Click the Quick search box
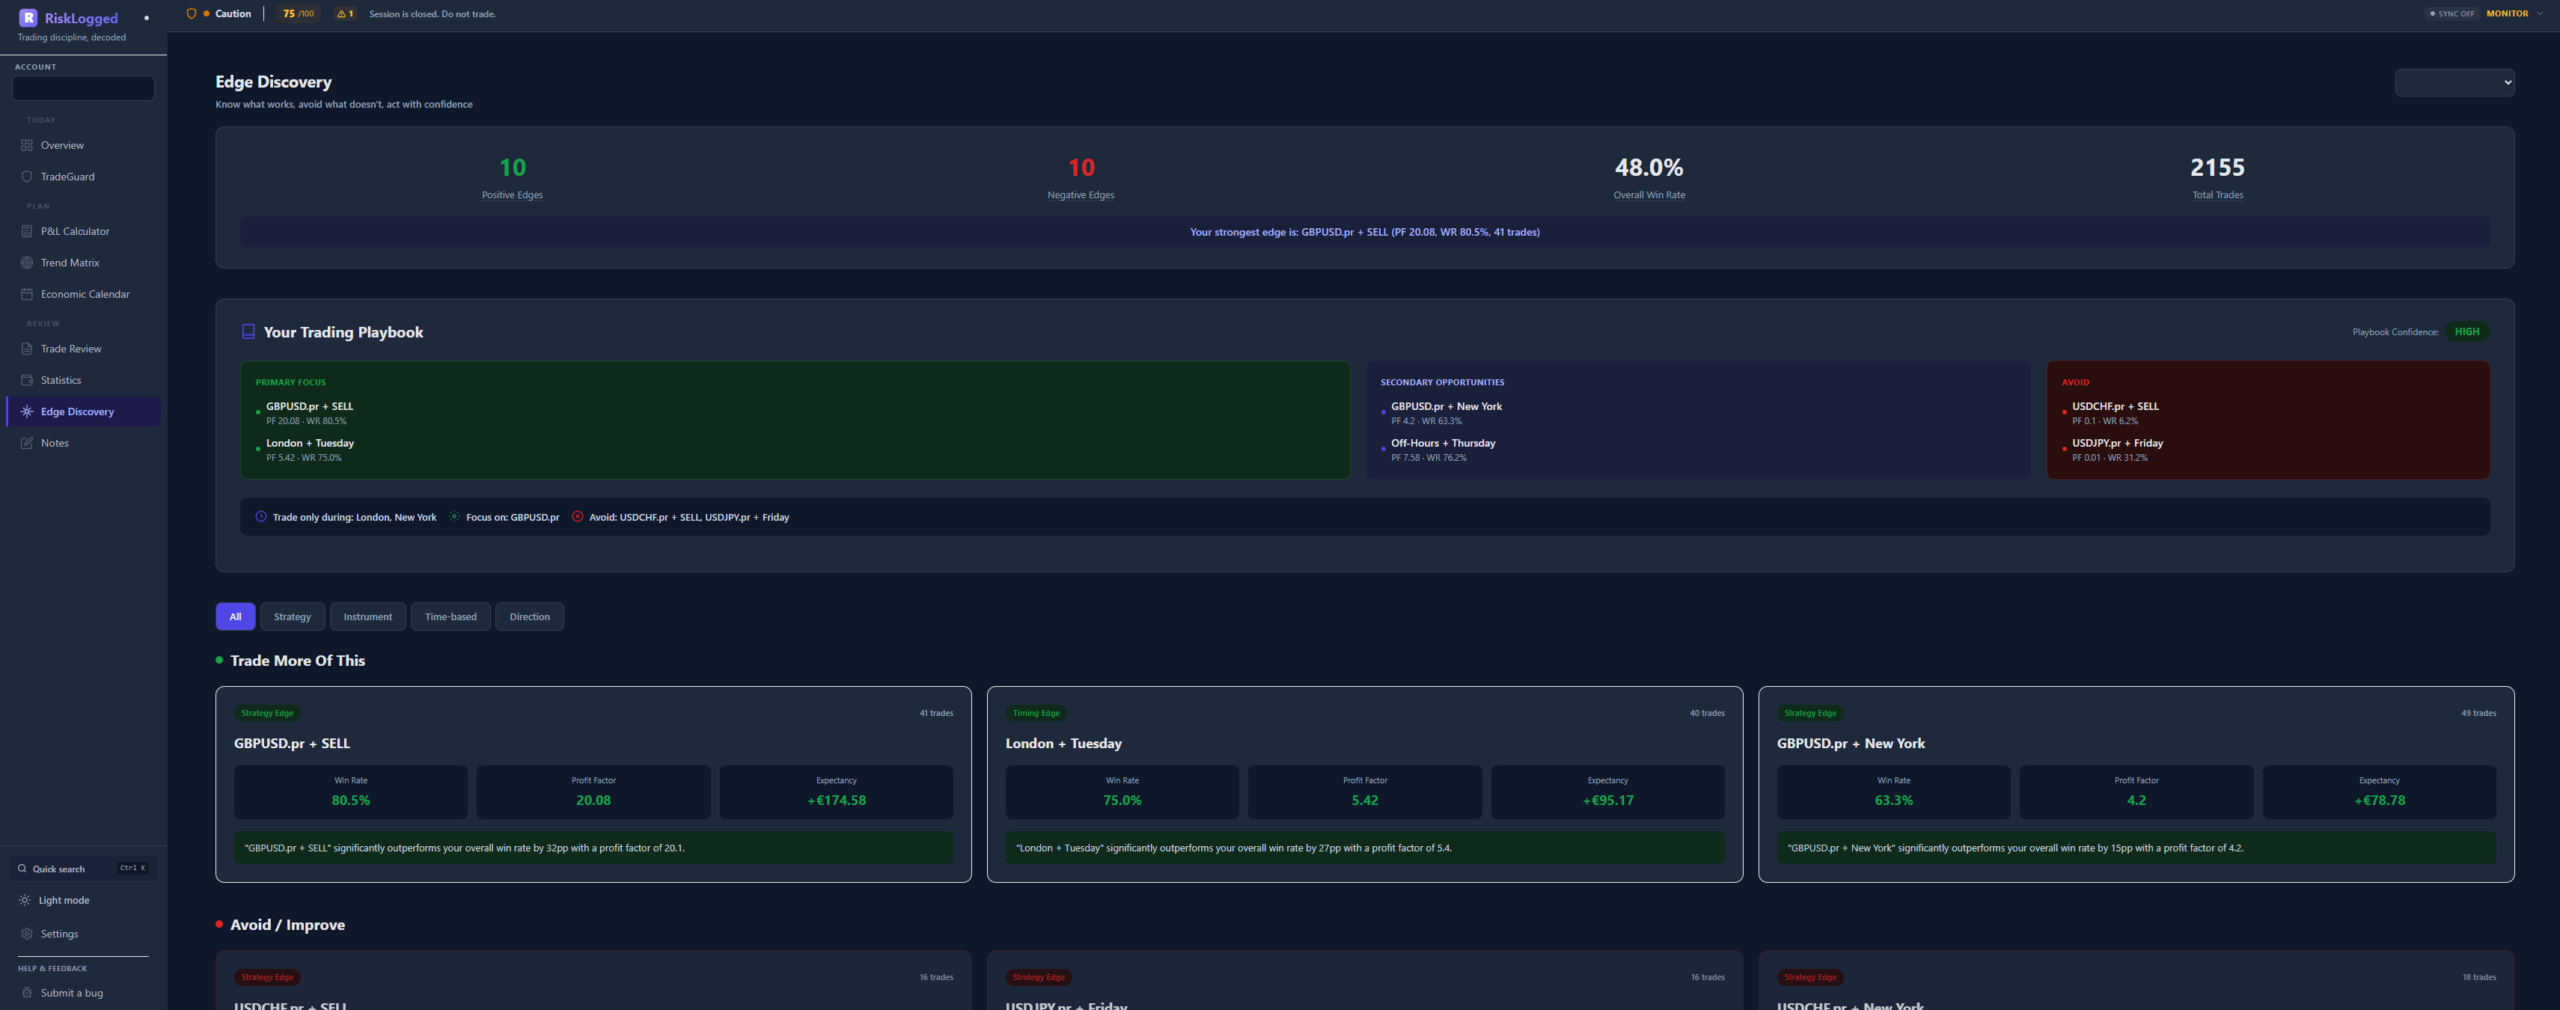The image size is (2560, 1010). pos(83,869)
